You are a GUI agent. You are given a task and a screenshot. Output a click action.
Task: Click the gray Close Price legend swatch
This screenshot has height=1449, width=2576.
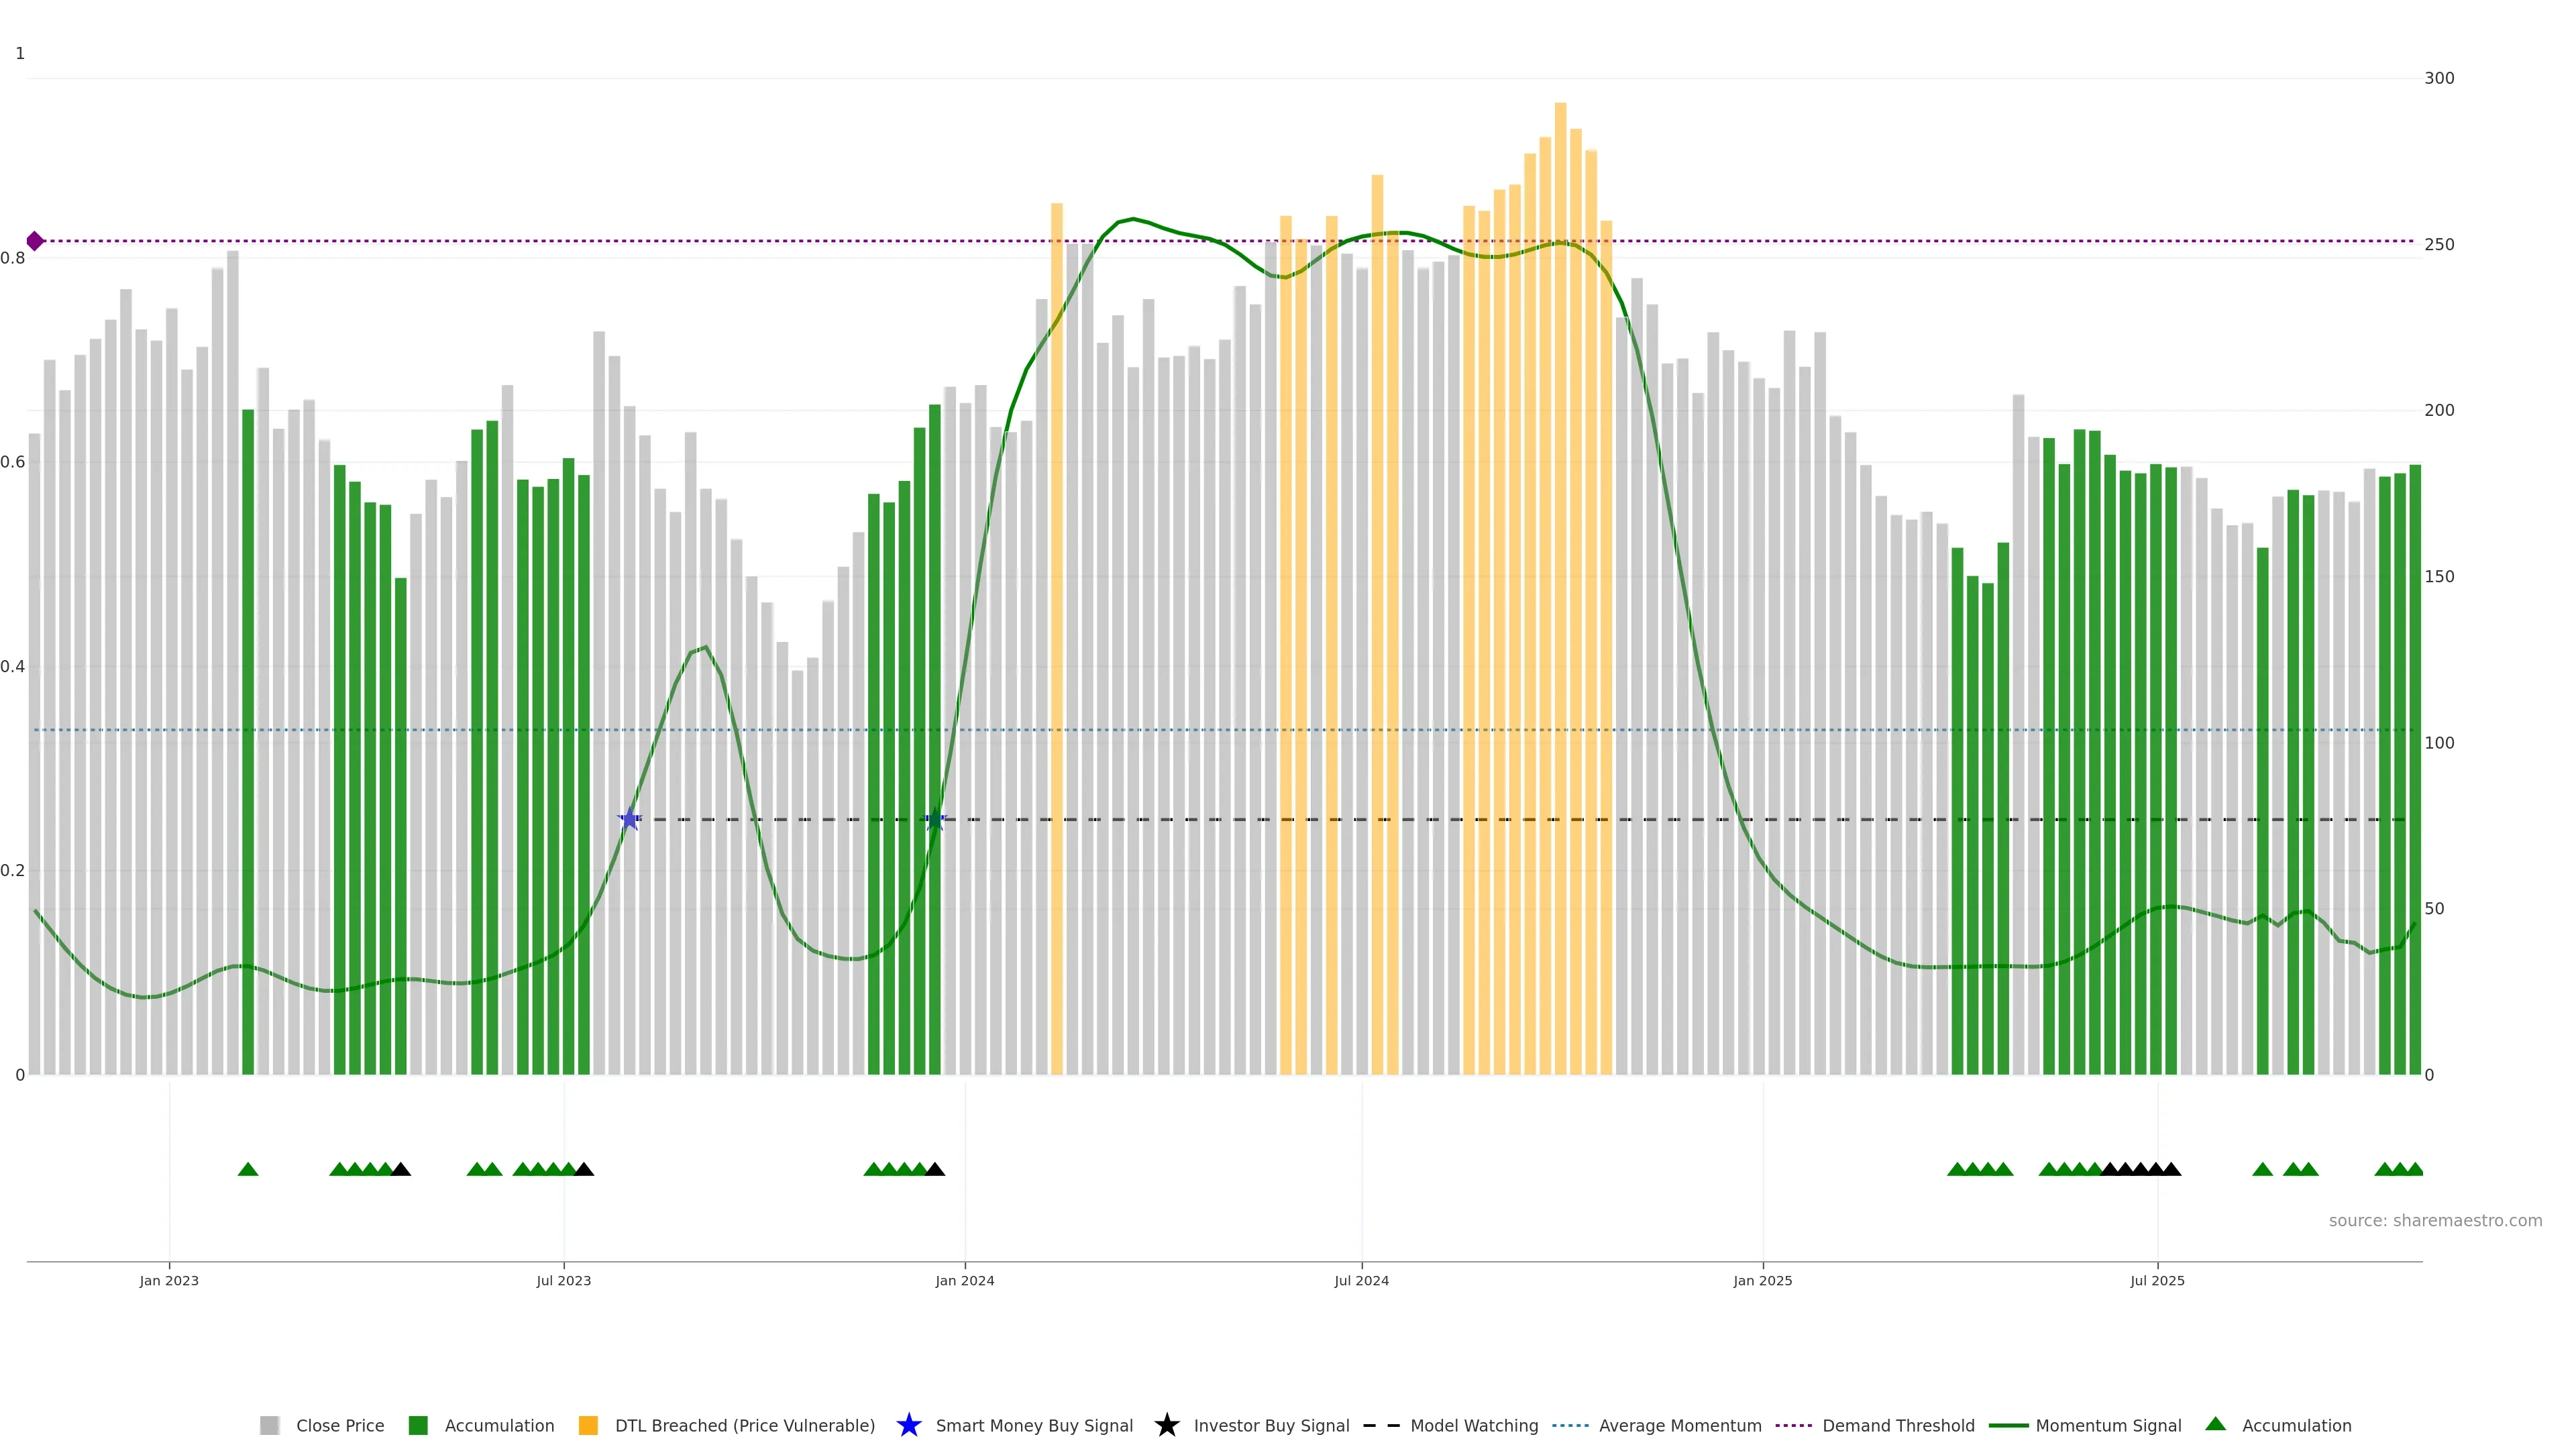coord(269,1425)
